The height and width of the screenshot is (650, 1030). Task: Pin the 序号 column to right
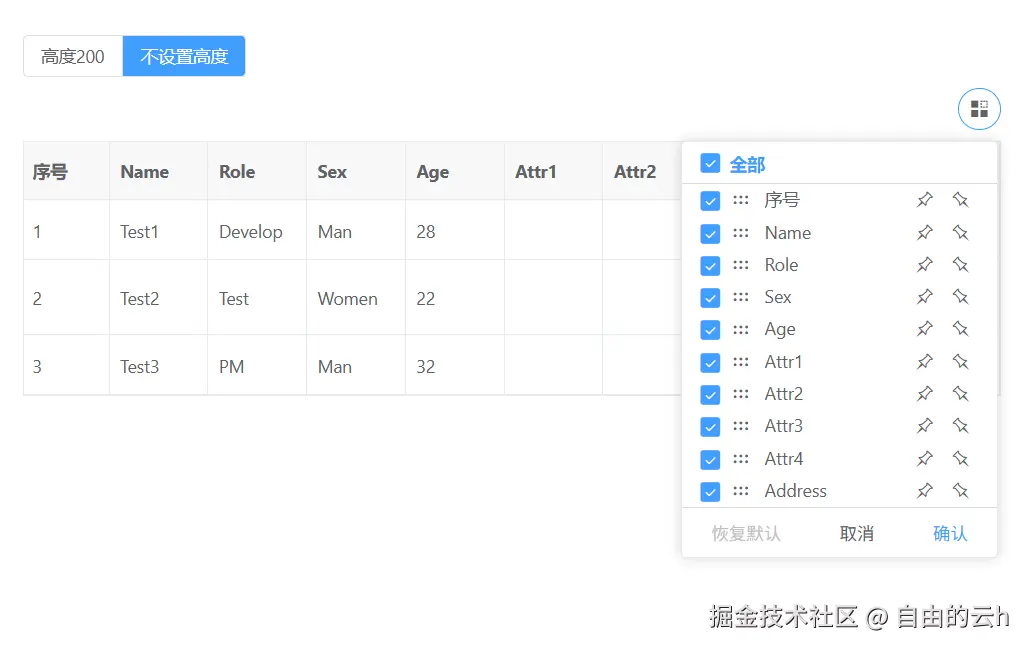(x=960, y=200)
